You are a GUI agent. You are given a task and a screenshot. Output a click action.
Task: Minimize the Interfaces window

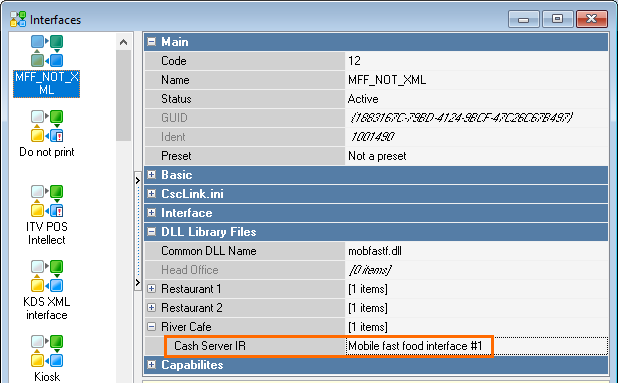[x=523, y=19]
